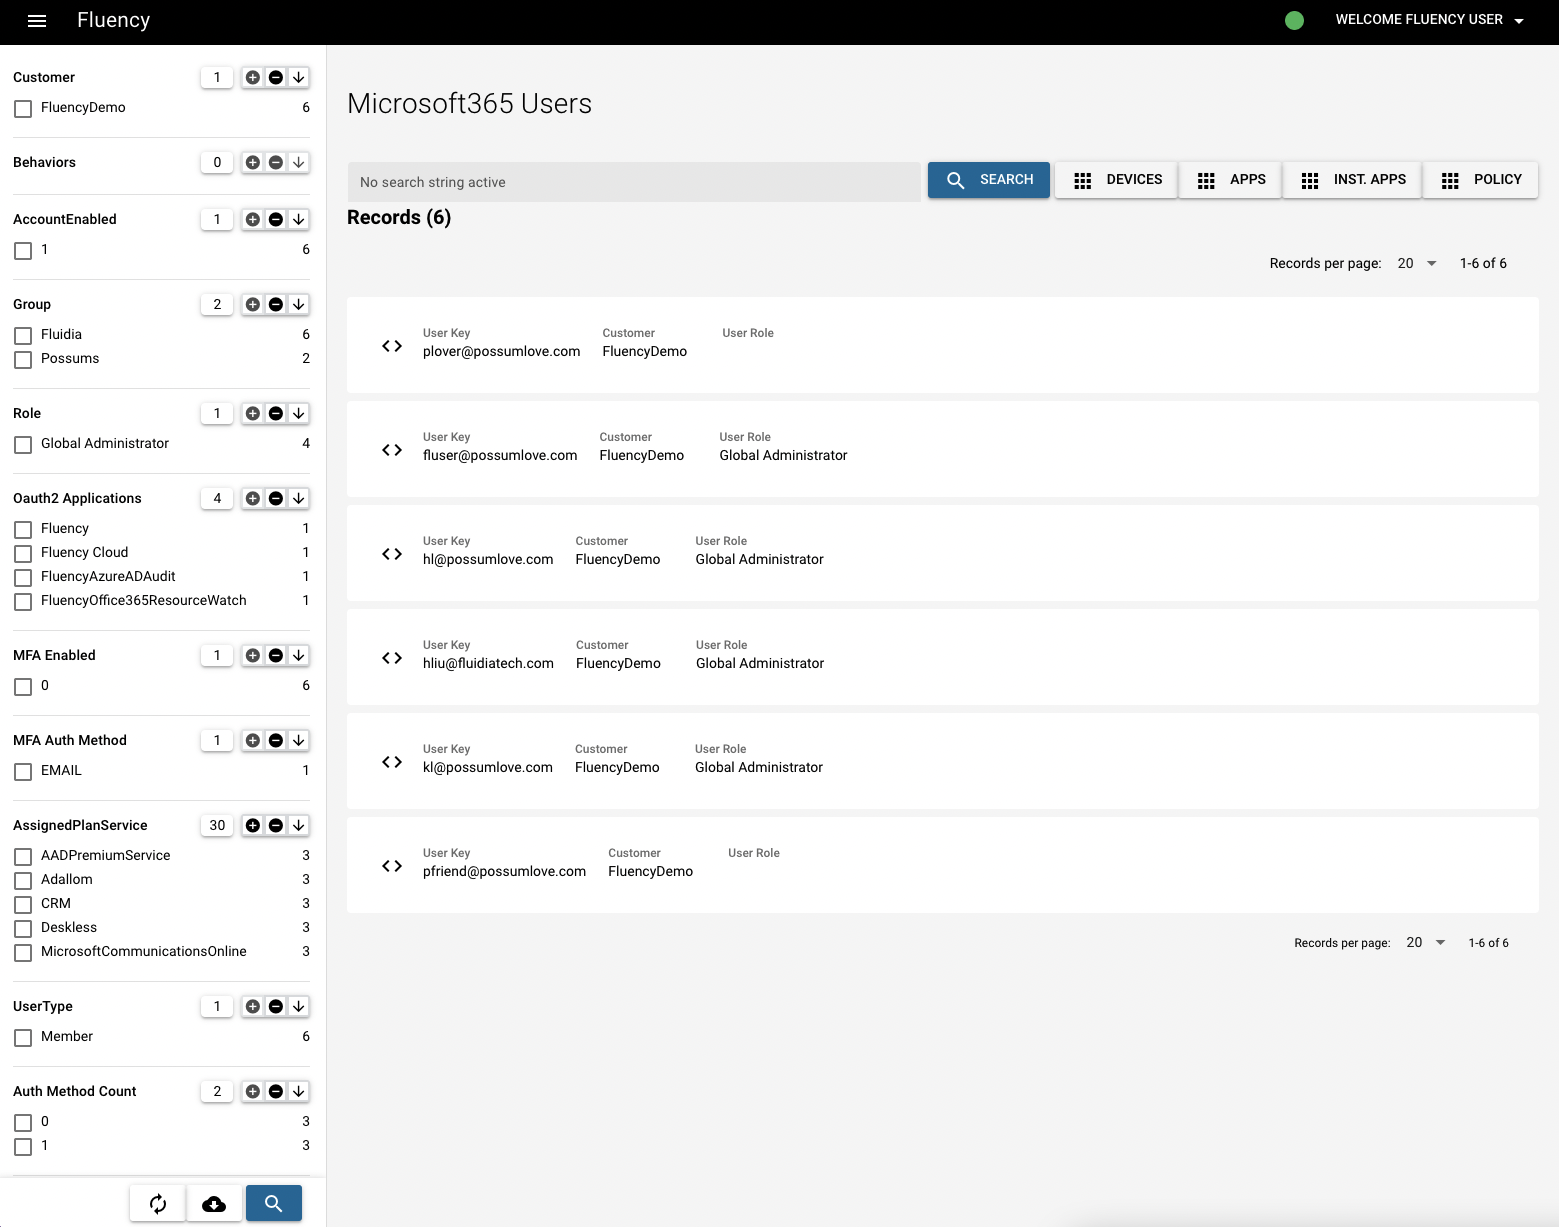The image size is (1559, 1227).
Task: Click the minus icon for Role facet
Action: click(x=276, y=413)
